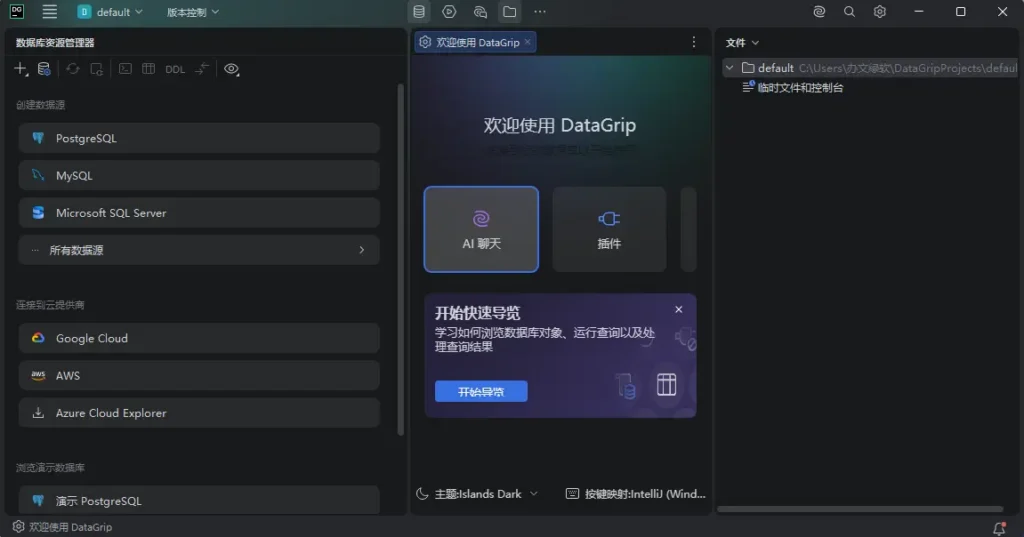Viewport: 1024px width, 537px height.
Task: Click the stop/deactivate toolbar icon
Action: tap(97, 69)
